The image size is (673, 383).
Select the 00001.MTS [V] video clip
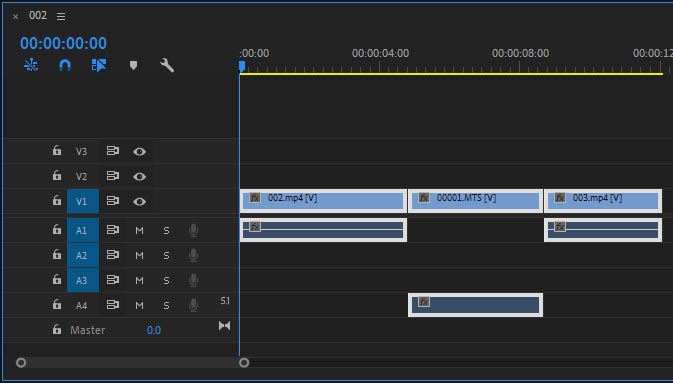475,201
